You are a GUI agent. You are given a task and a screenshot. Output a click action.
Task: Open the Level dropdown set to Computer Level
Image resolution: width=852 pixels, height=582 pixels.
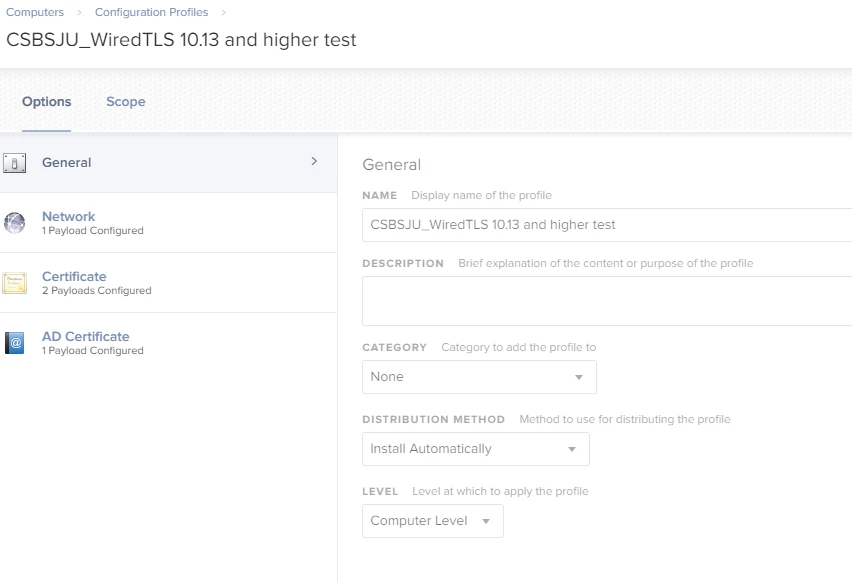[x=432, y=521]
